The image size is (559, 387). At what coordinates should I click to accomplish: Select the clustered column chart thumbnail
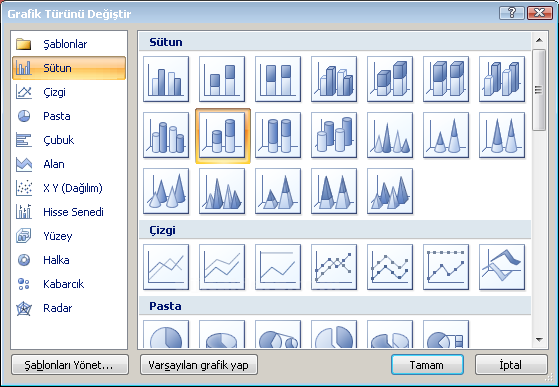166,79
